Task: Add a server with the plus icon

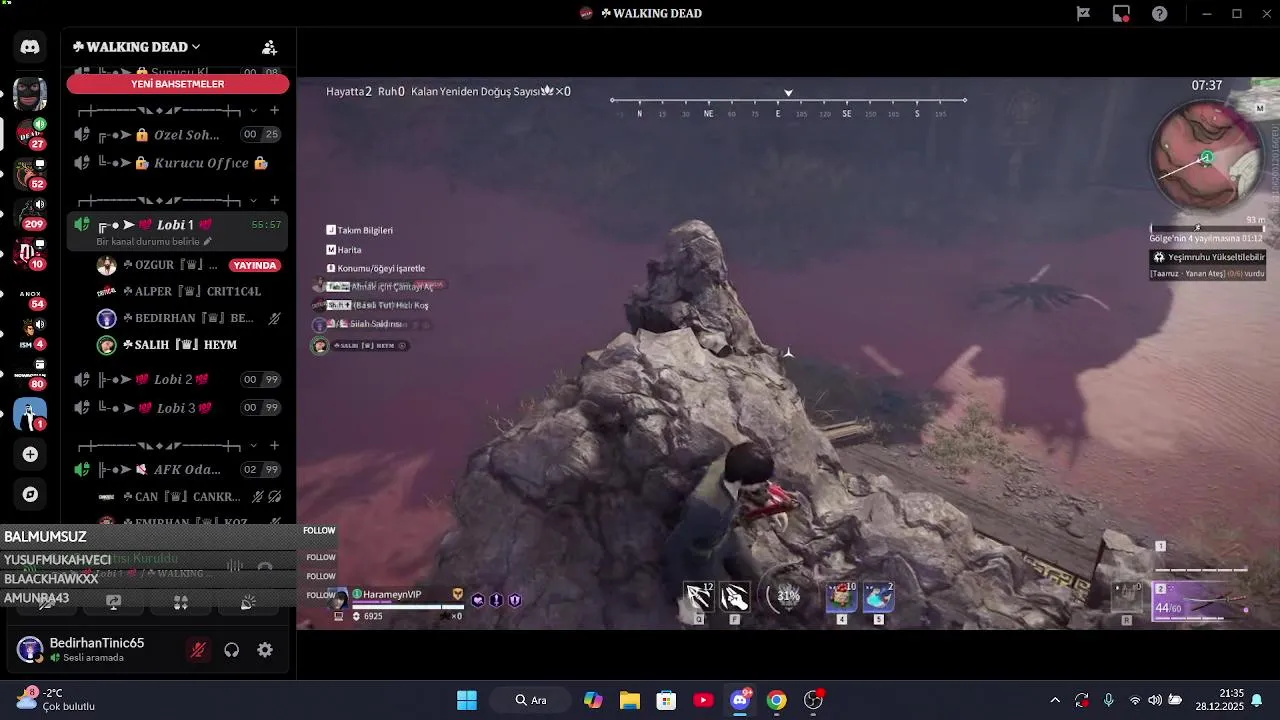Action: coord(30,454)
